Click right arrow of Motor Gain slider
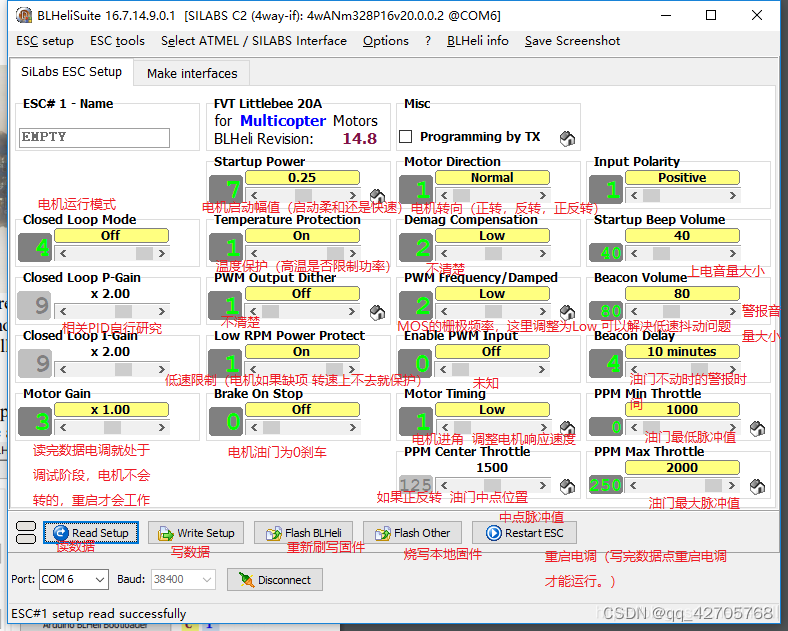Image resolution: width=788 pixels, height=631 pixels. pos(161,428)
